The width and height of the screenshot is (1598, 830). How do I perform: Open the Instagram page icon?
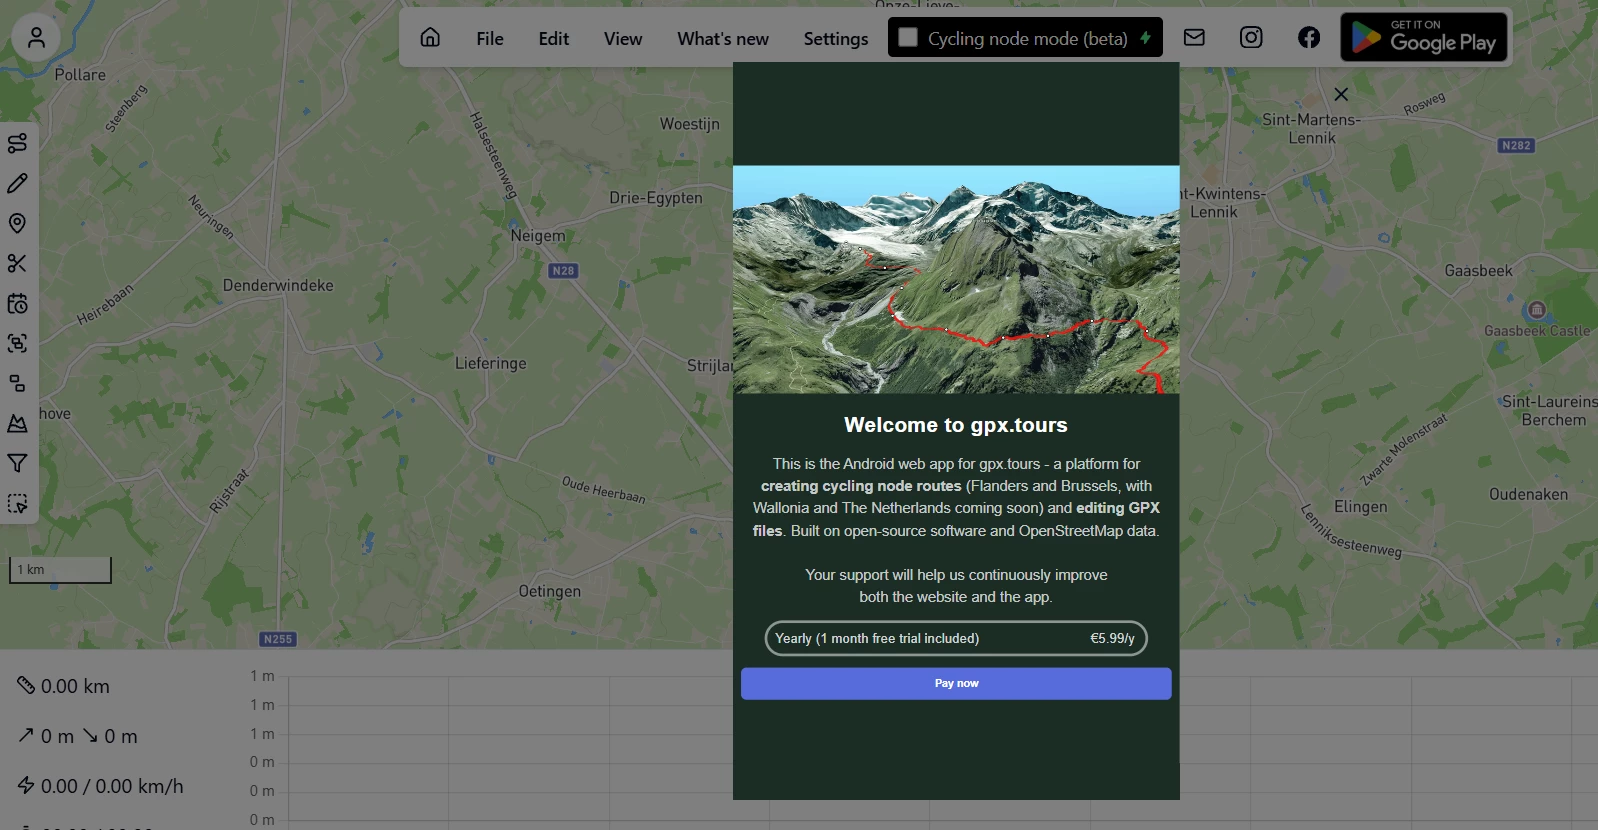coord(1251,38)
